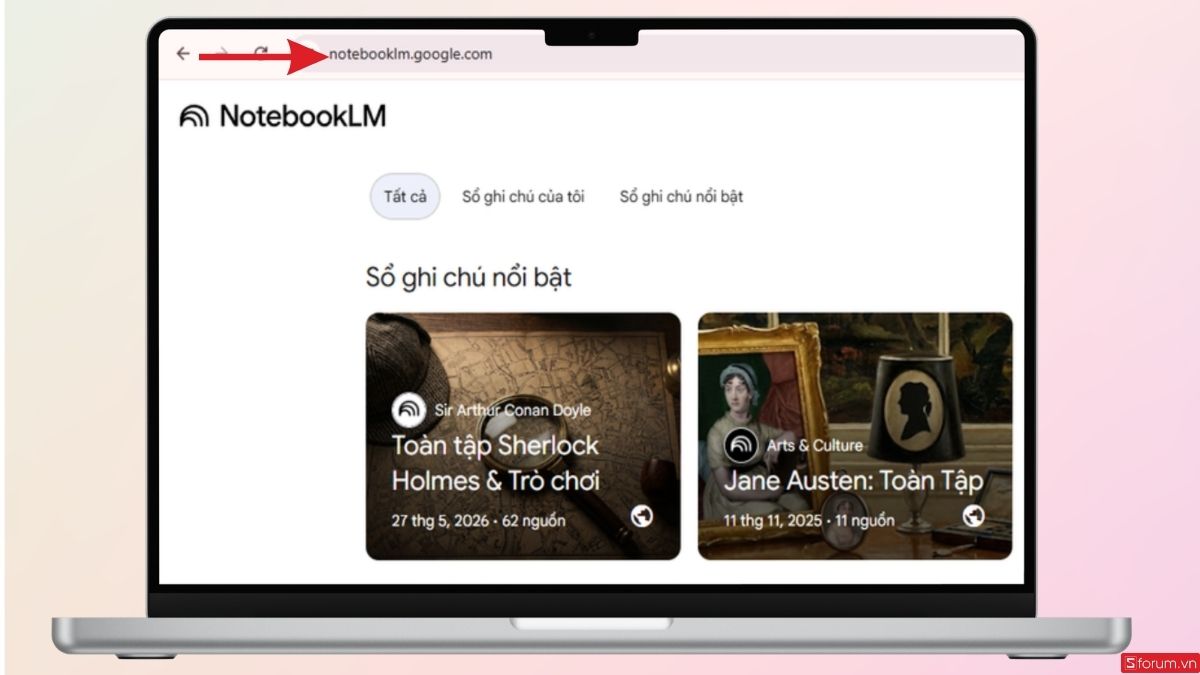Click the NotebookLM logo icon
This screenshot has height=675, width=1200.
194,117
